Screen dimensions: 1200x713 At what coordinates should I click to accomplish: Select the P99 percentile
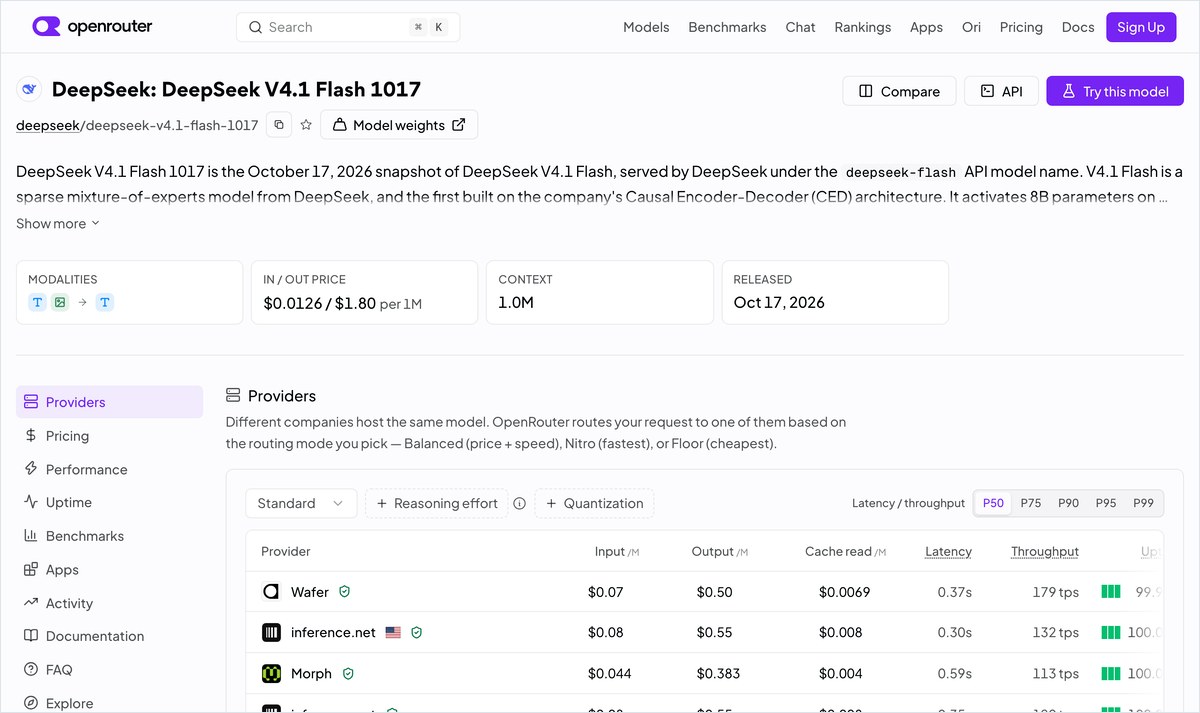point(1143,503)
